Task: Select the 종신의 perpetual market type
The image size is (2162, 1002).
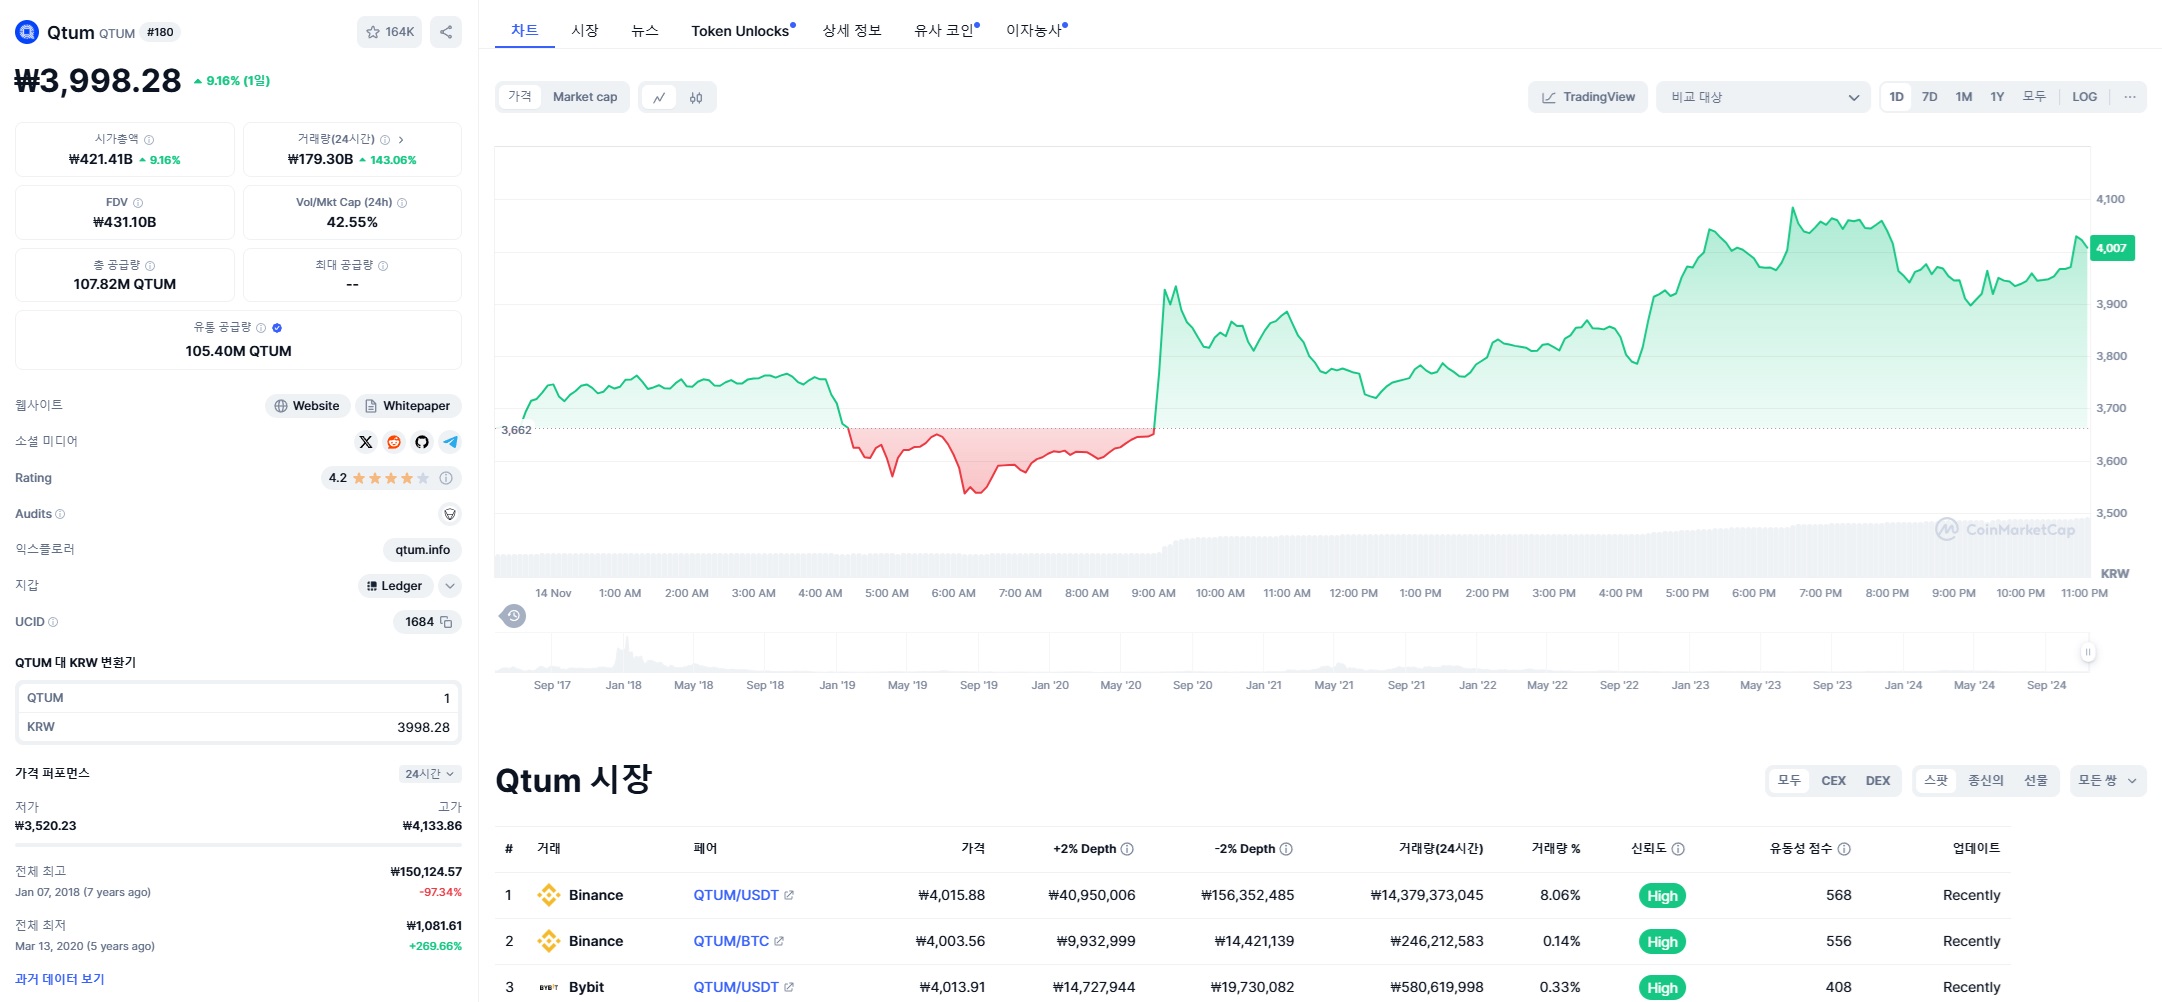Action: tap(1986, 781)
